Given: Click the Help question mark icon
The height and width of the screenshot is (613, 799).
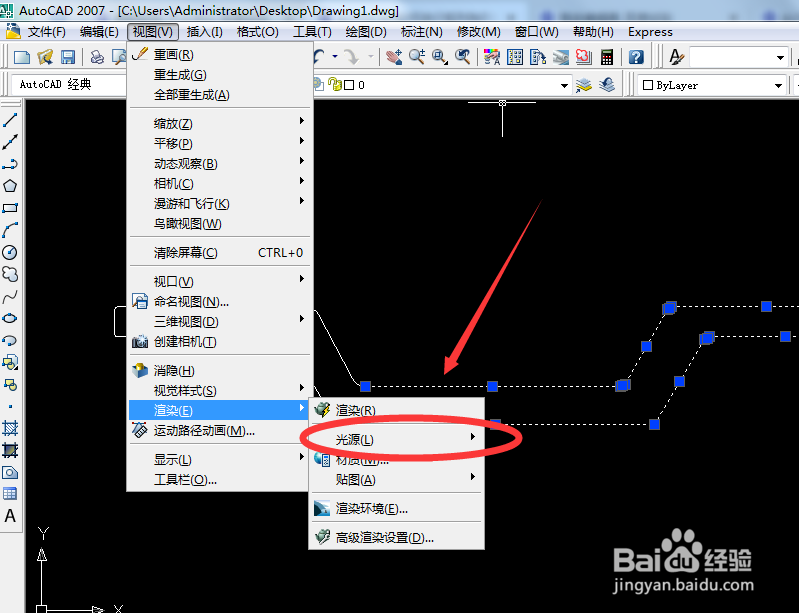Looking at the screenshot, I should click(x=636, y=57).
